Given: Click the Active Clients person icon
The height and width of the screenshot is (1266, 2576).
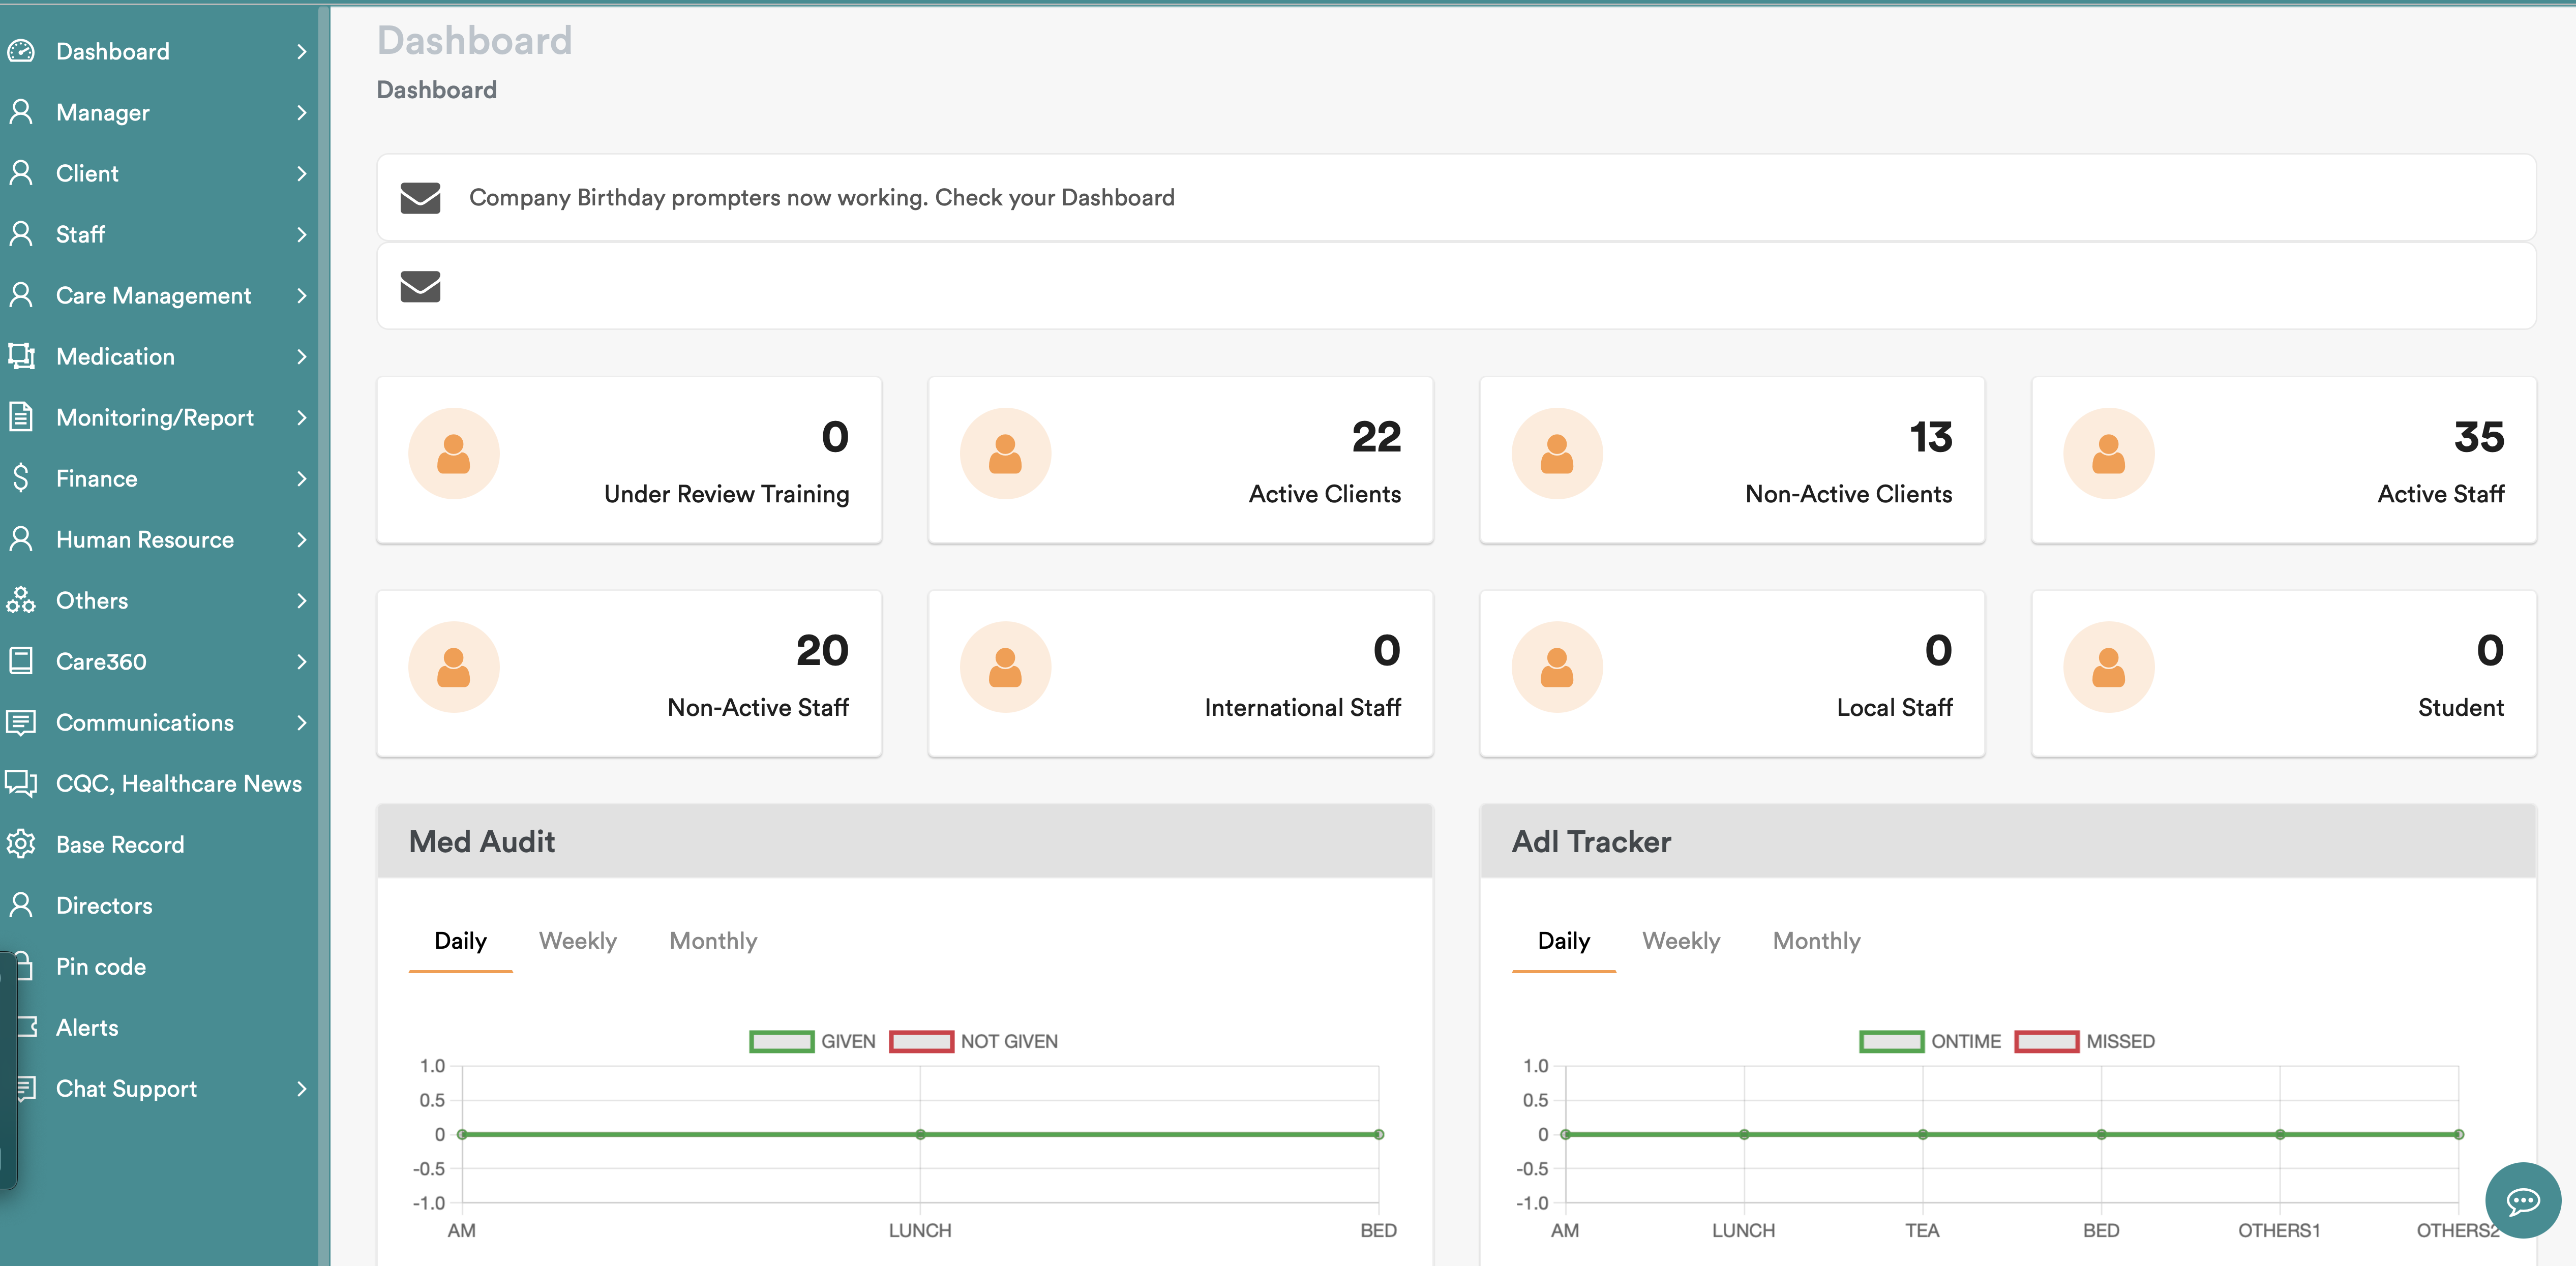Looking at the screenshot, I should (1005, 454).
